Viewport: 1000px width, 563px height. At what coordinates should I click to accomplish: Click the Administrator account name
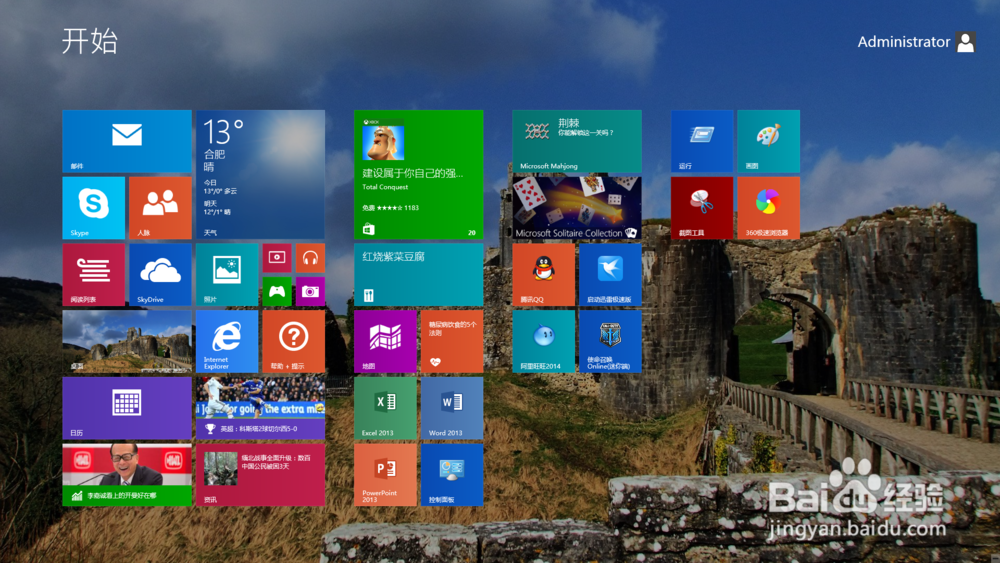coord(904,42)
